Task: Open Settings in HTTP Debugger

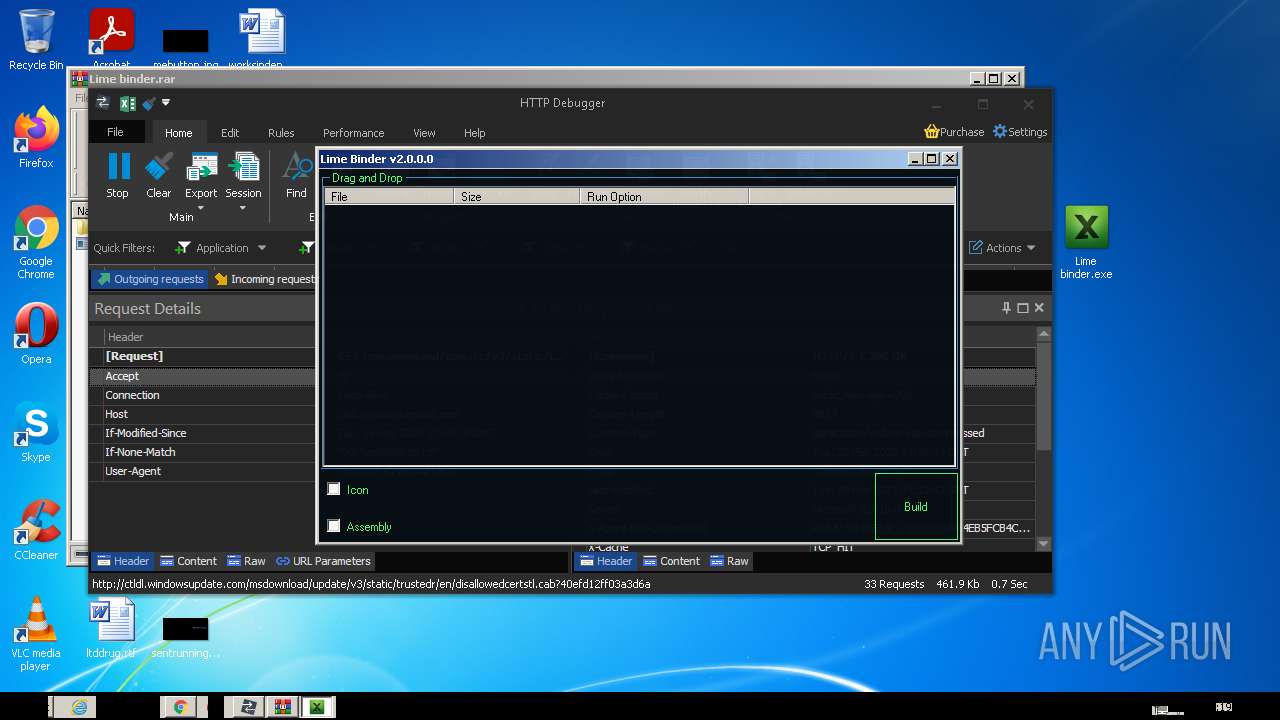Action: (1020, 132)
